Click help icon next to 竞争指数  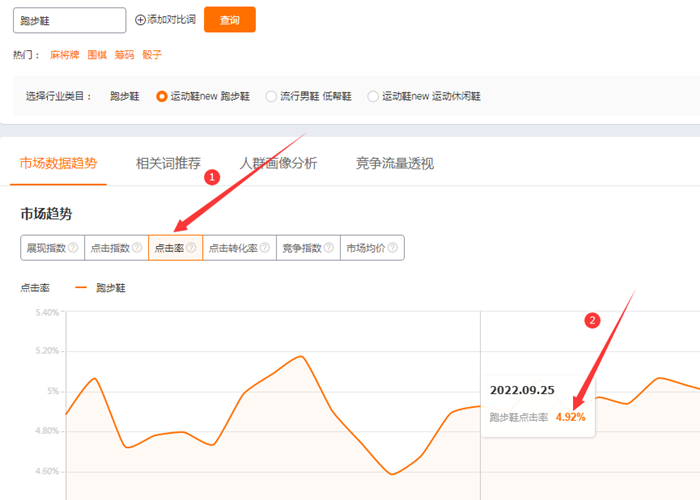click(327, 248)
